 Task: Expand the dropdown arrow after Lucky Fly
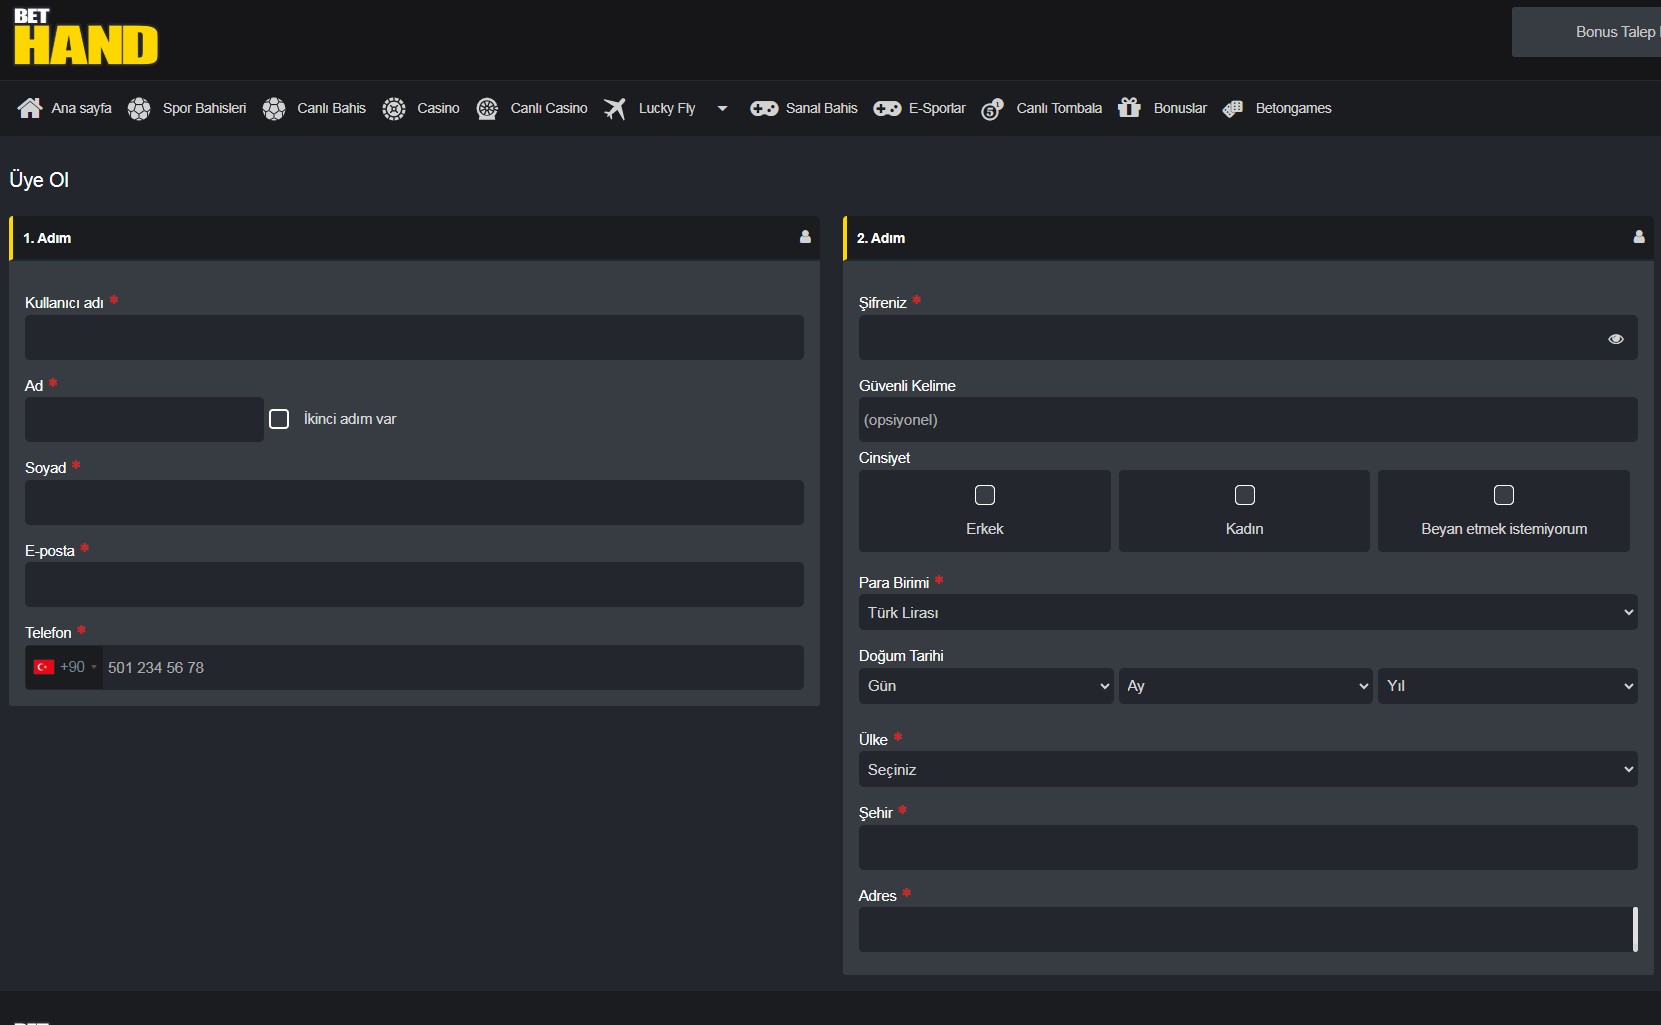pos(722,108)
